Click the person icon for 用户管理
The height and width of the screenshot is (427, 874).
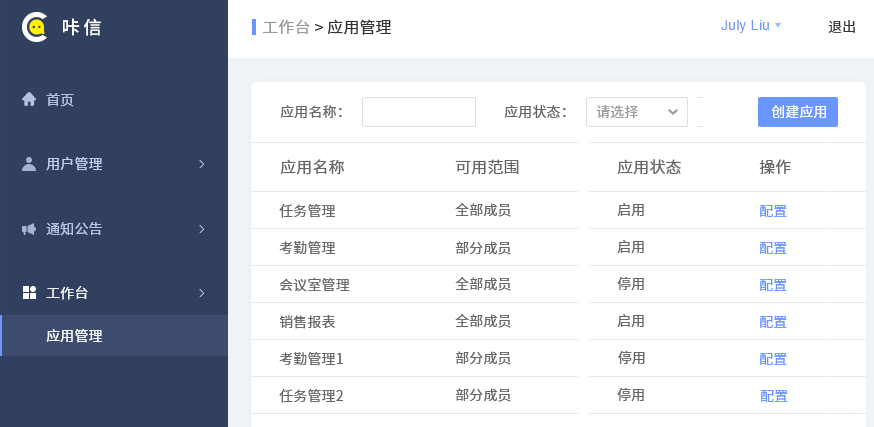click(x=29, y=164)
